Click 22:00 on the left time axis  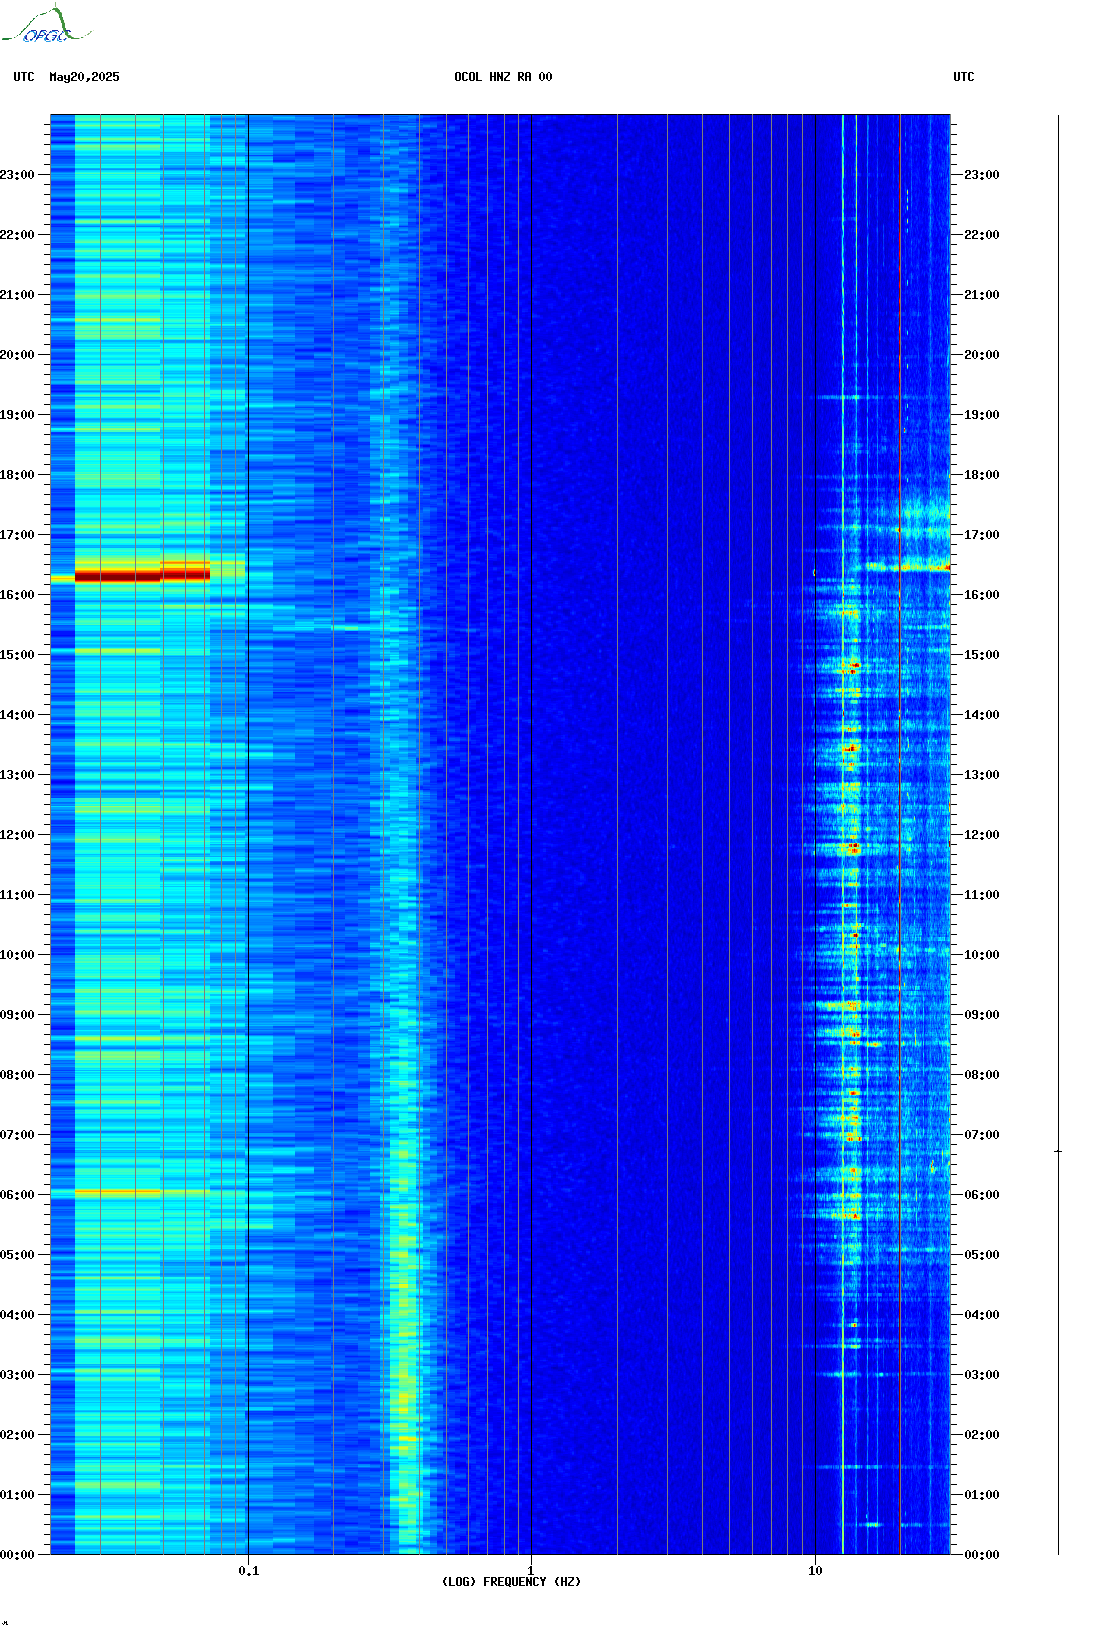[x=17, y=235]
